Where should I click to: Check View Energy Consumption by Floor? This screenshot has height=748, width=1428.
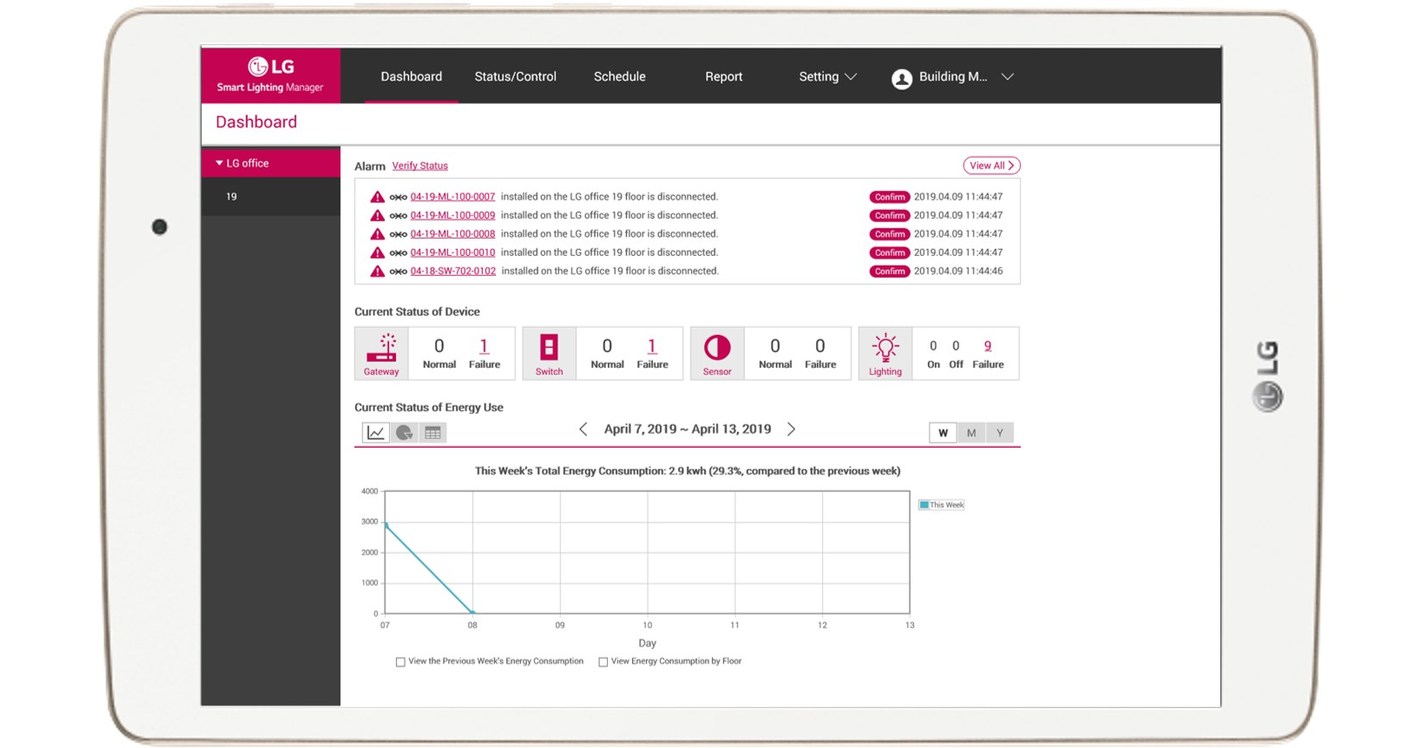coord(603,661)
